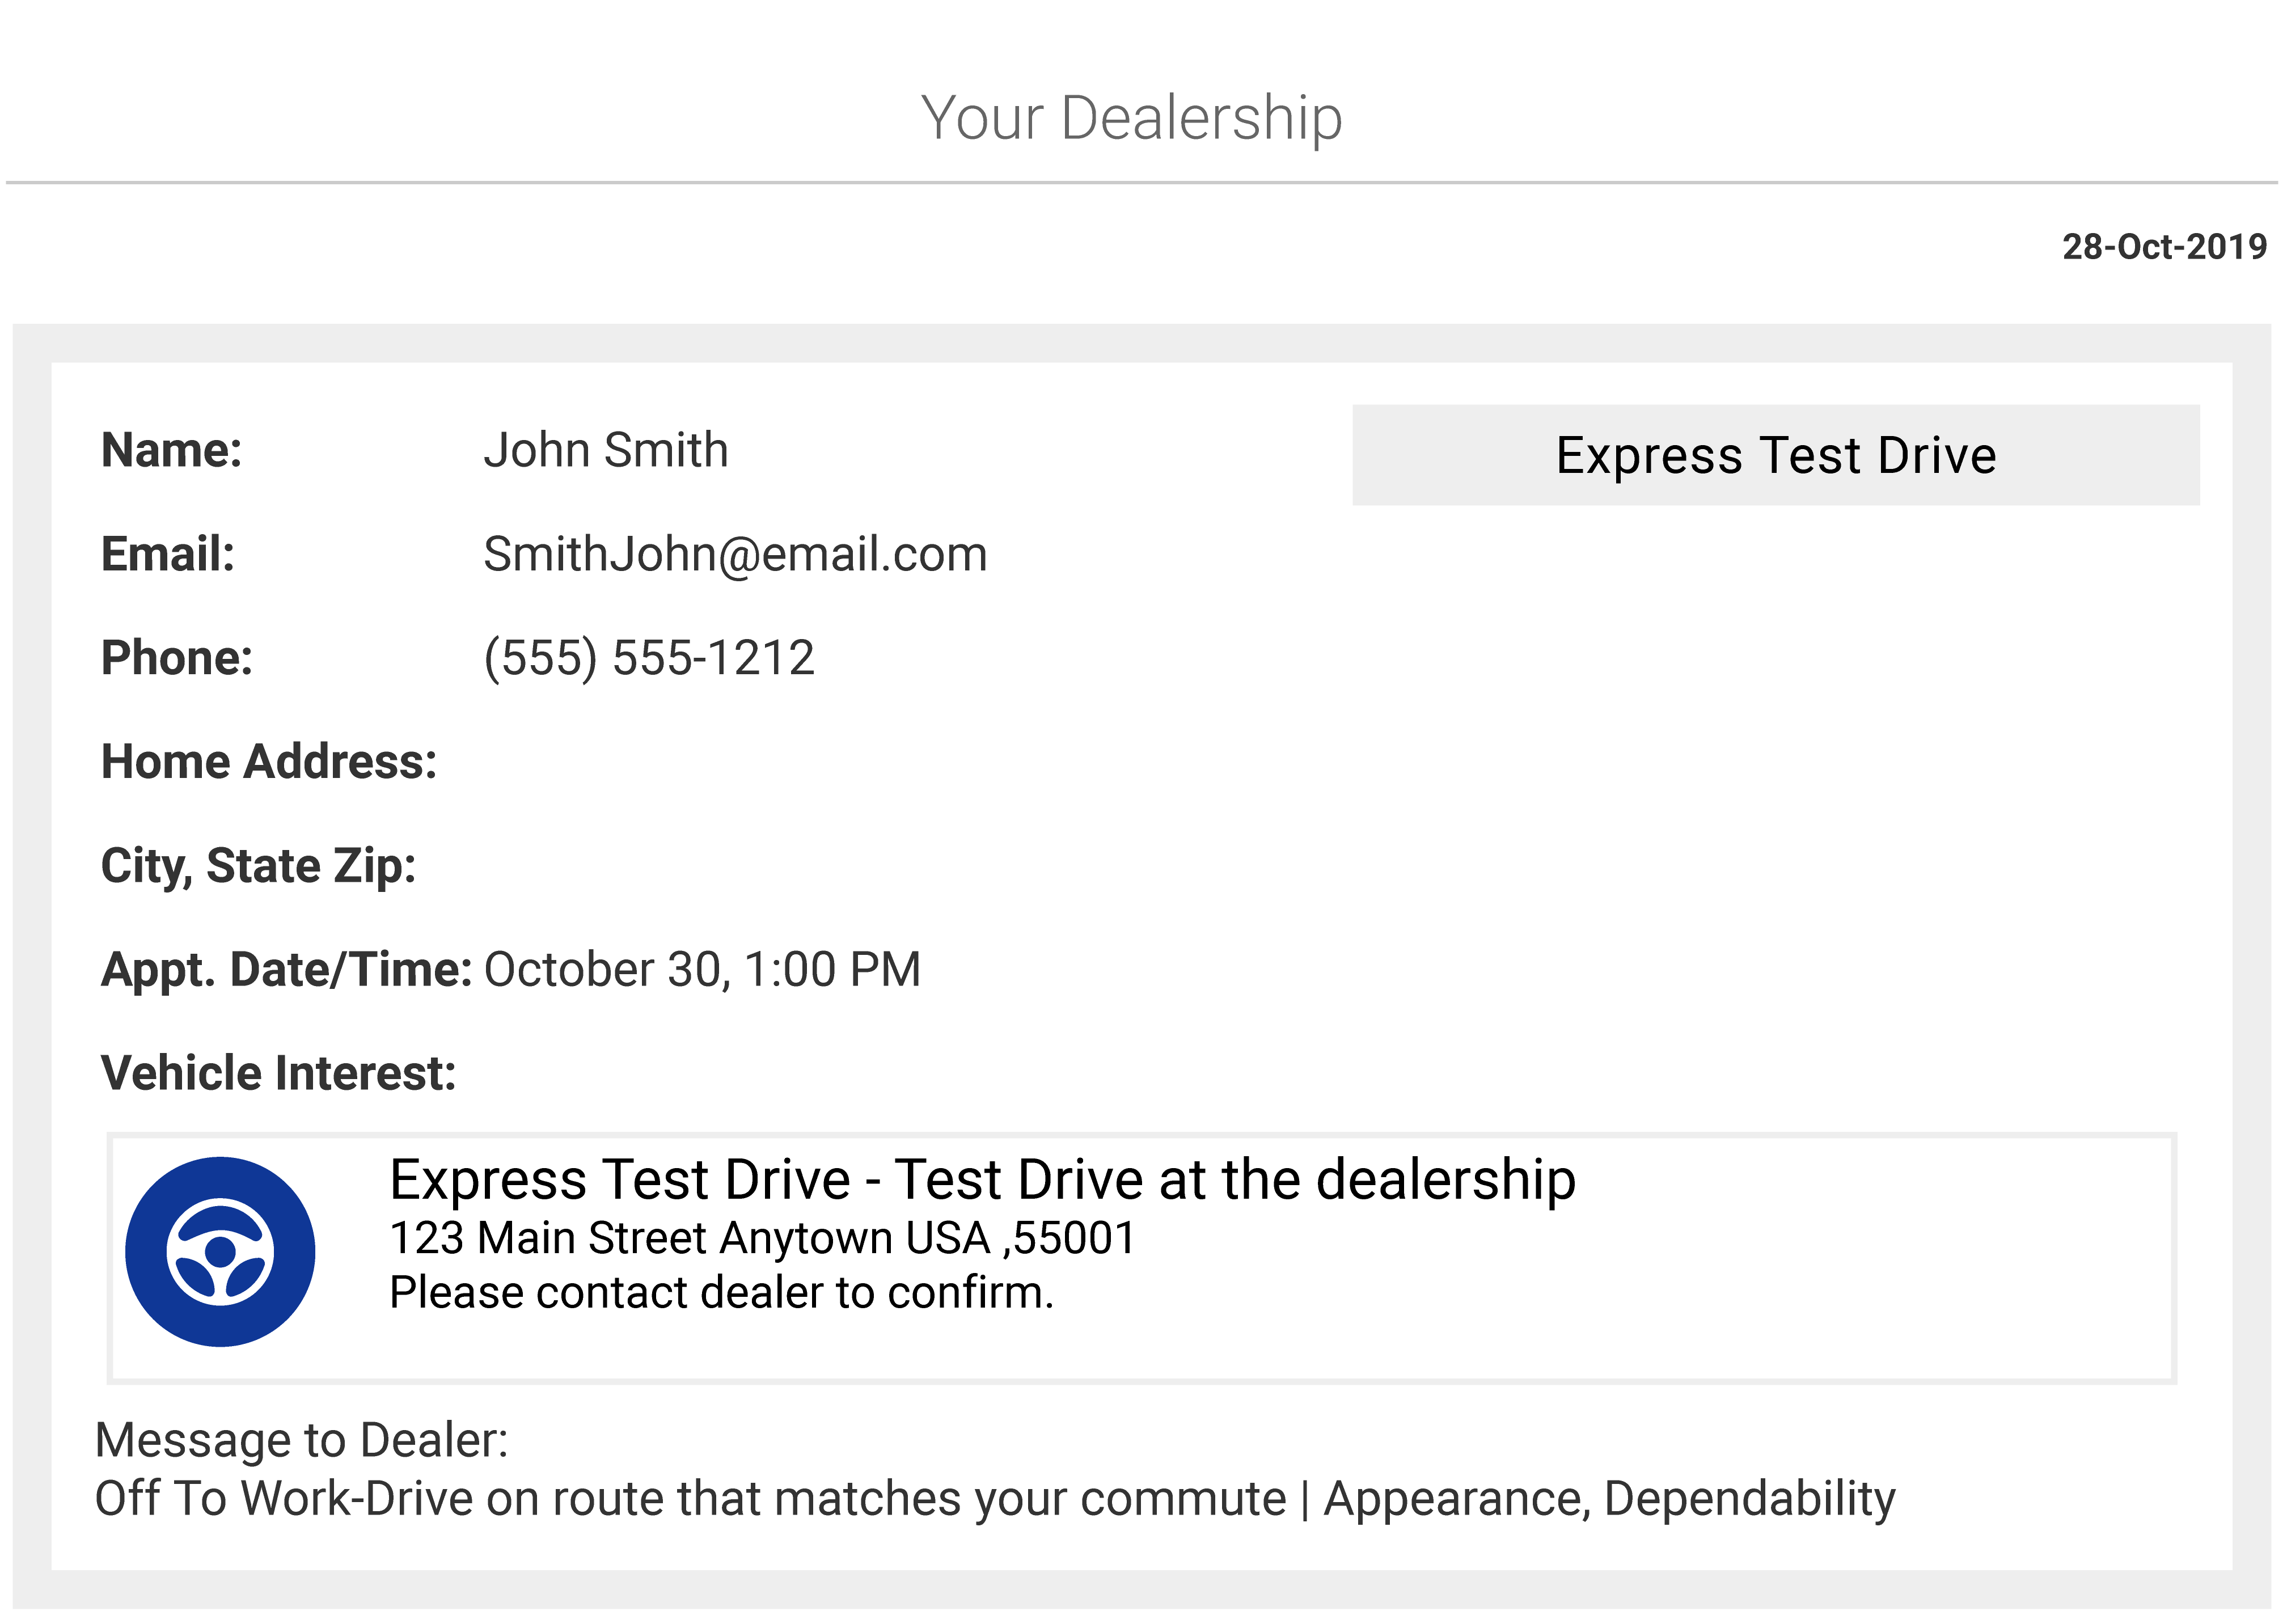Click the phone number (555) 555-1212

pos(649,658)
